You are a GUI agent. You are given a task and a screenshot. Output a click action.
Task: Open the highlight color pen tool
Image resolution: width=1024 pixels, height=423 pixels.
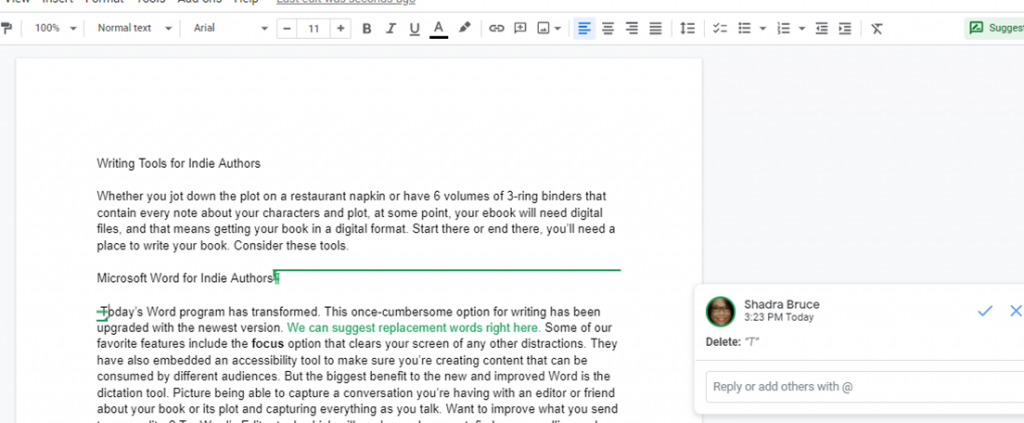tap(464, 28)
